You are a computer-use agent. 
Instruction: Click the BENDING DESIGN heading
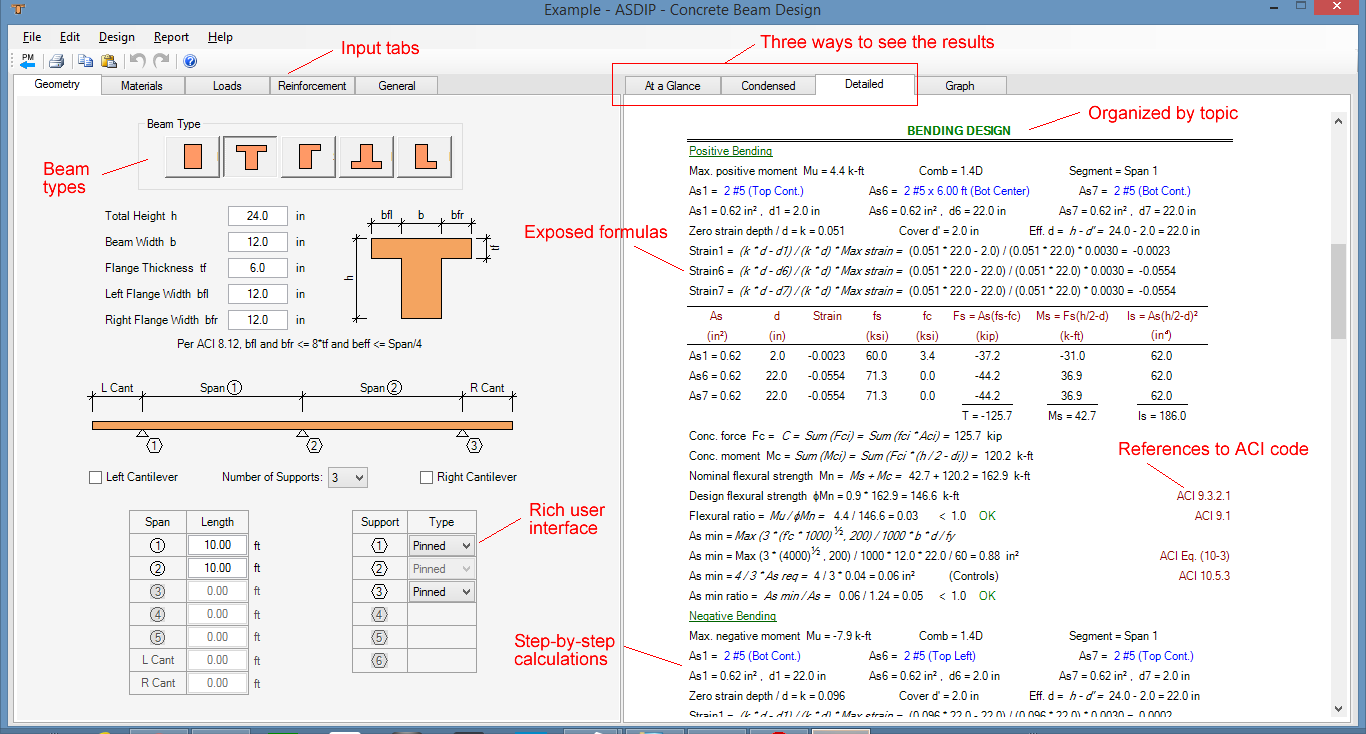(x=958, y=130)
